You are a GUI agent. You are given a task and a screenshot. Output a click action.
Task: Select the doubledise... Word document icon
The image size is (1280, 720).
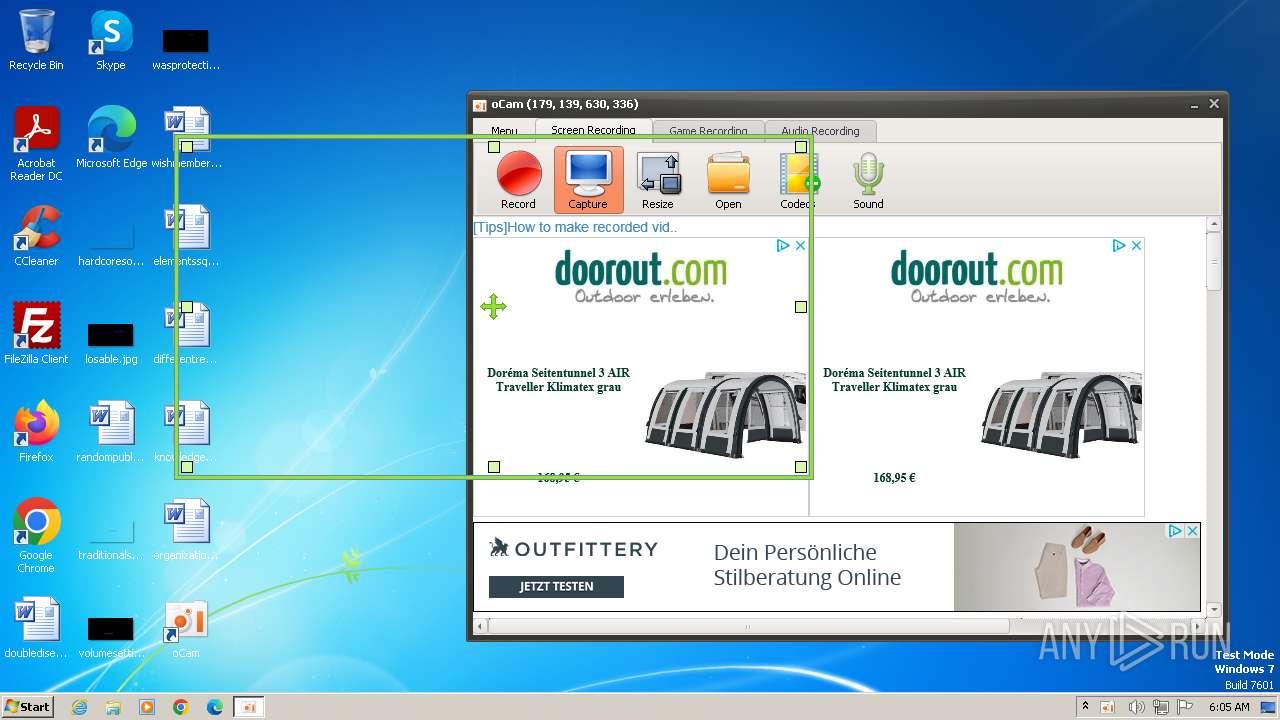pos(36,628)
